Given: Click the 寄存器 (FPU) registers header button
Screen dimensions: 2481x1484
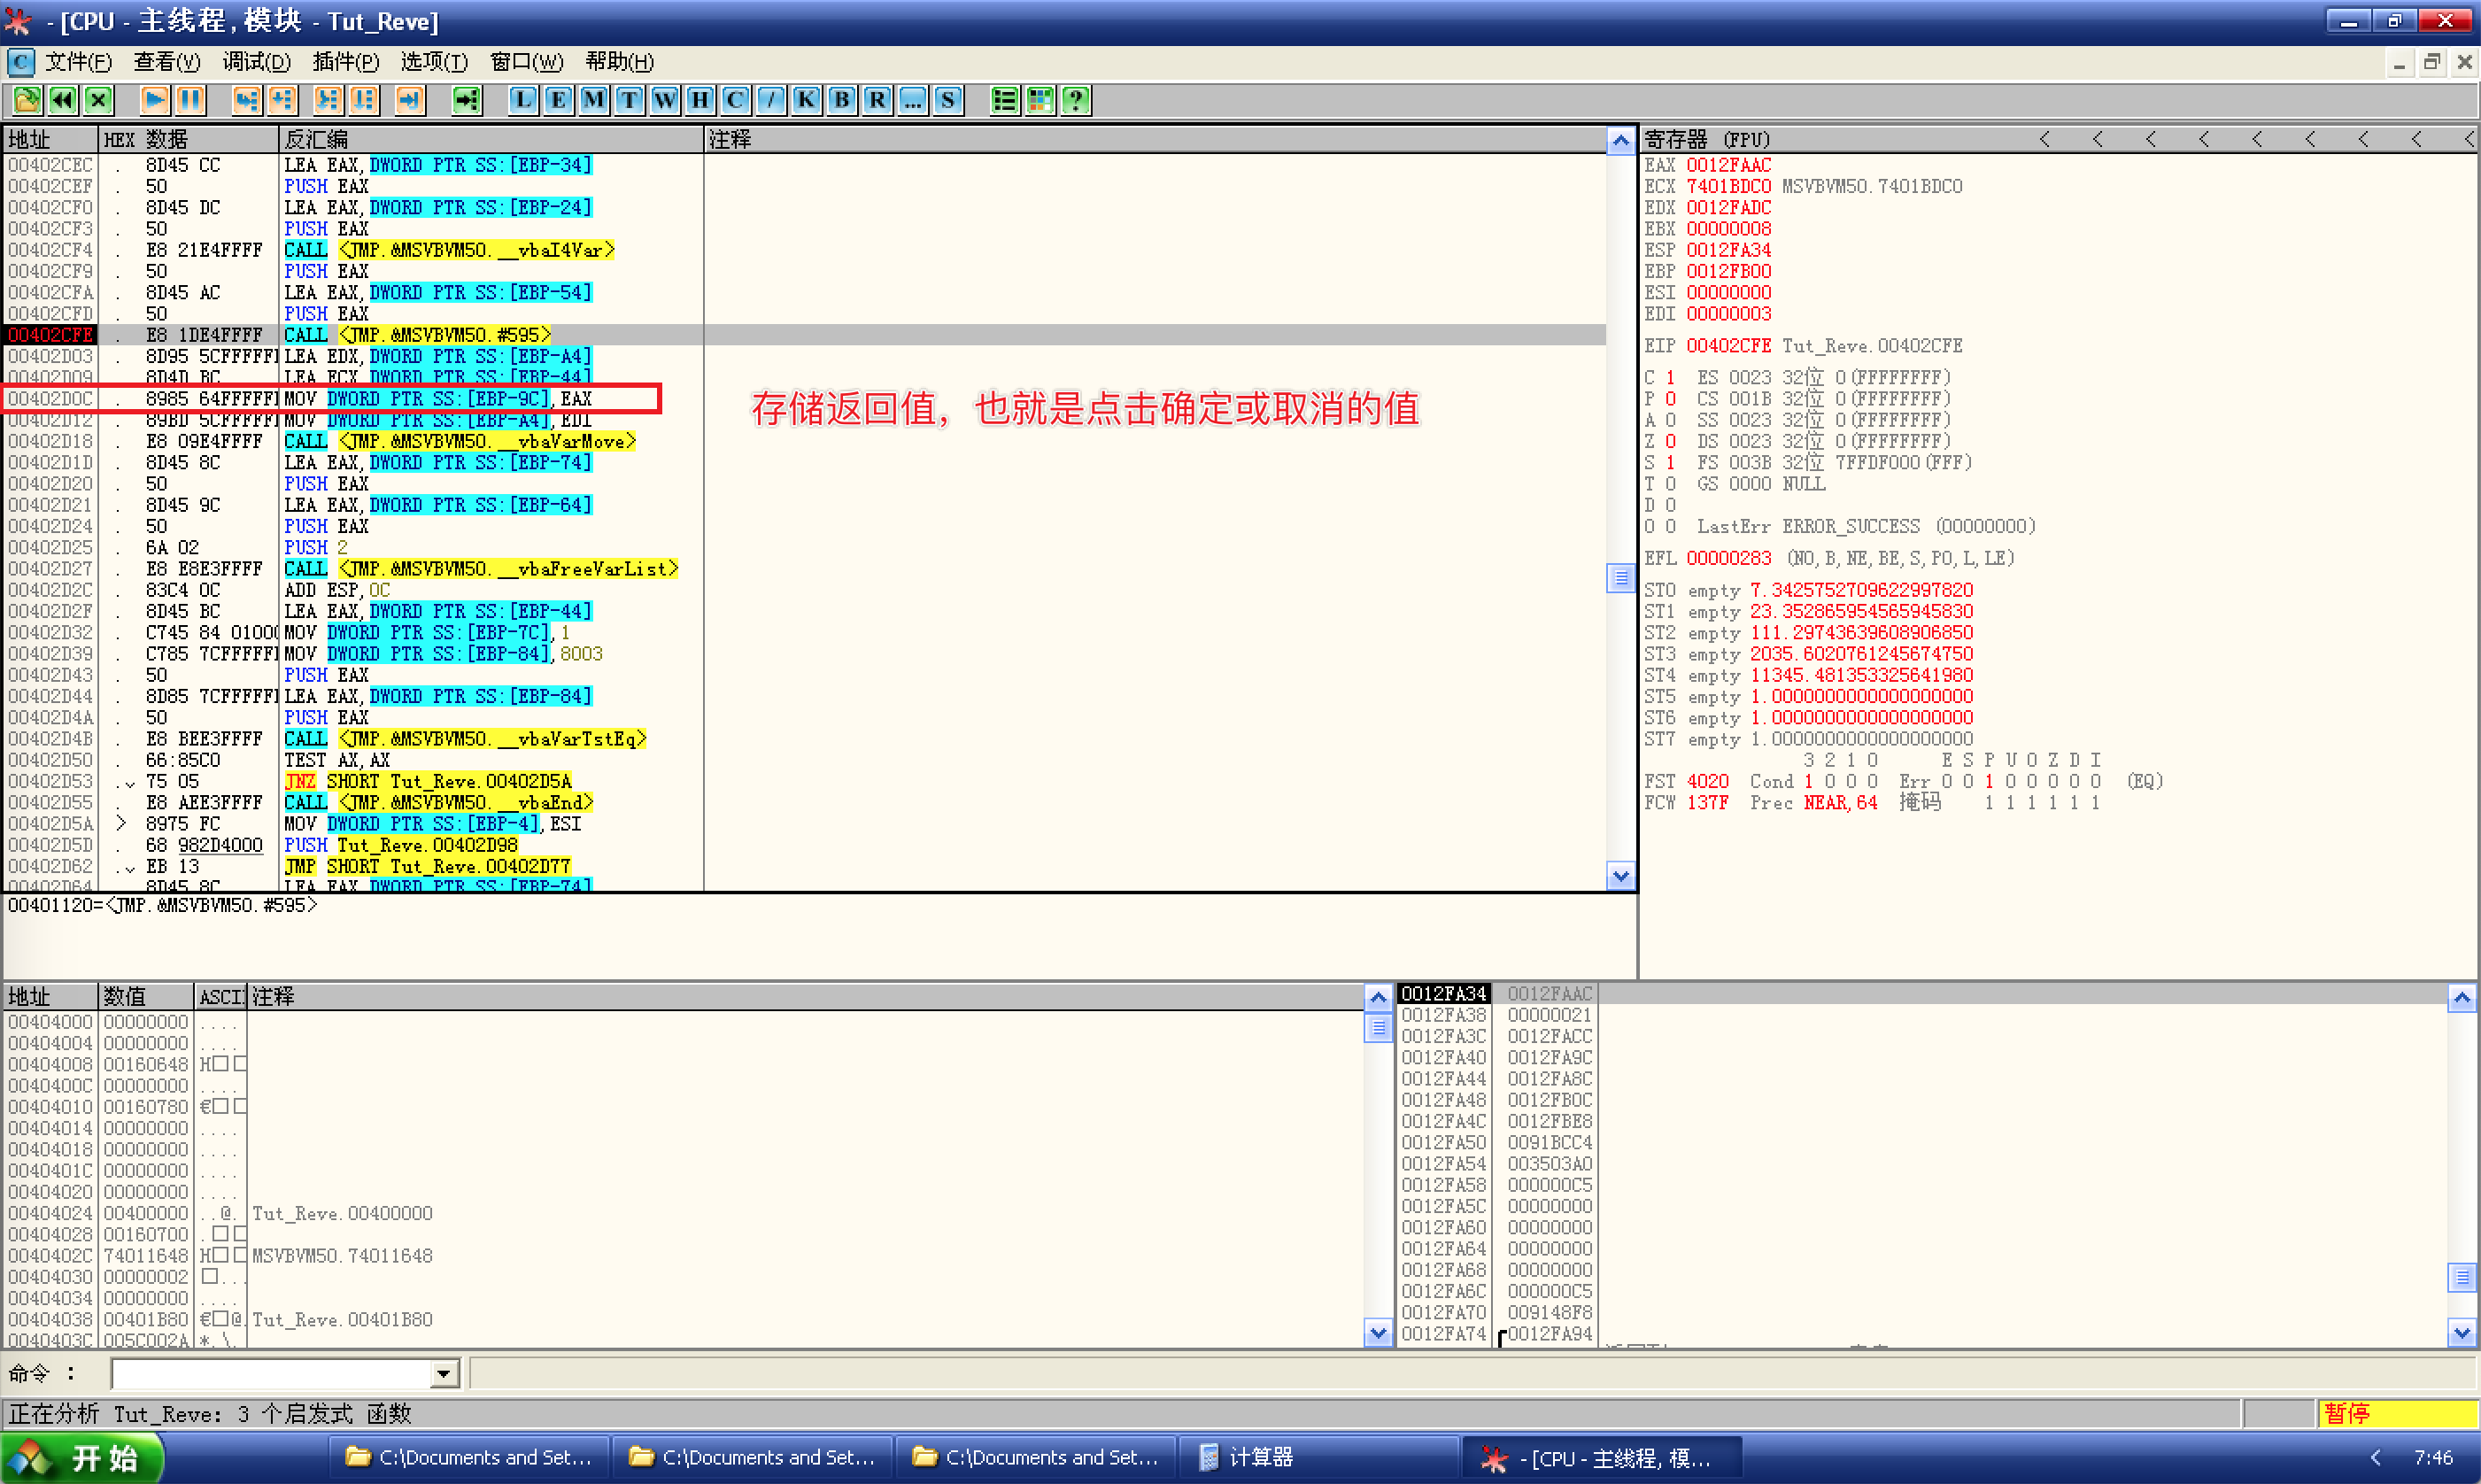Looking at the screenshot, I should 1707,139.
